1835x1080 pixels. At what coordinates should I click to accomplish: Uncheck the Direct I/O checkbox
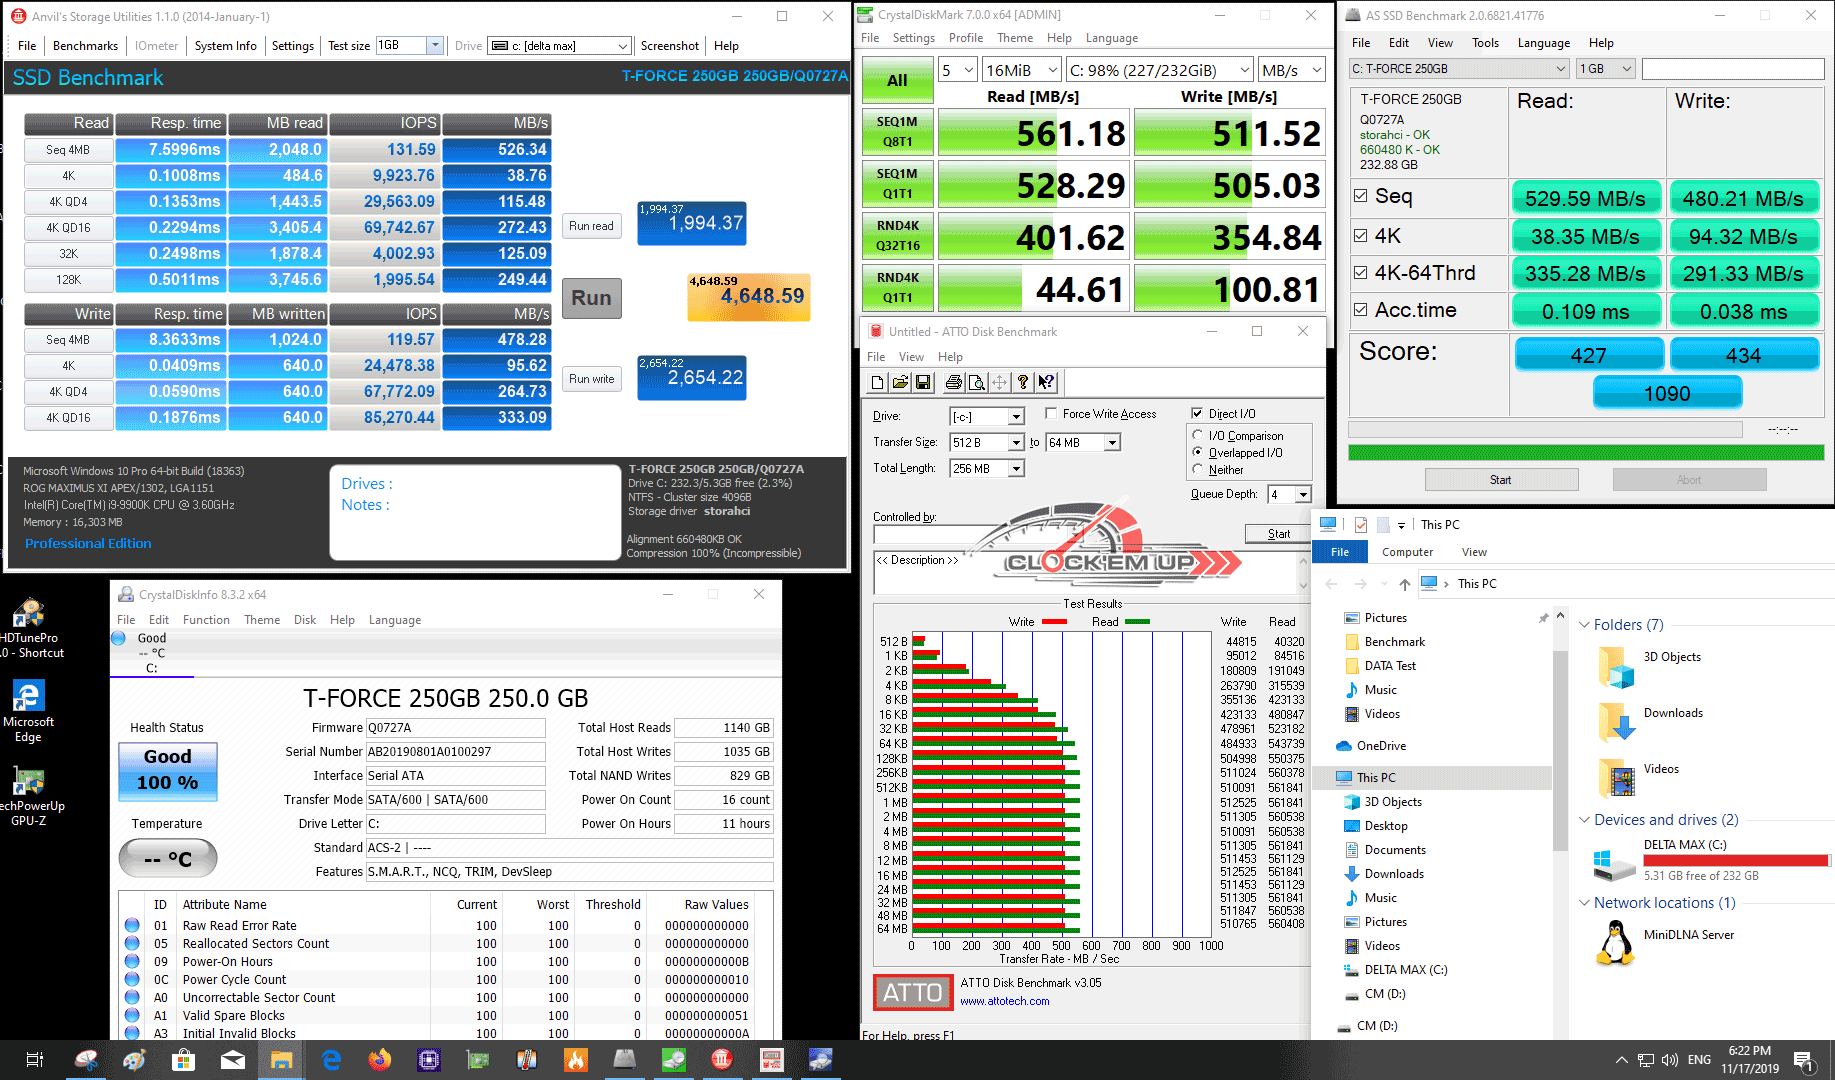point(1197,414)
